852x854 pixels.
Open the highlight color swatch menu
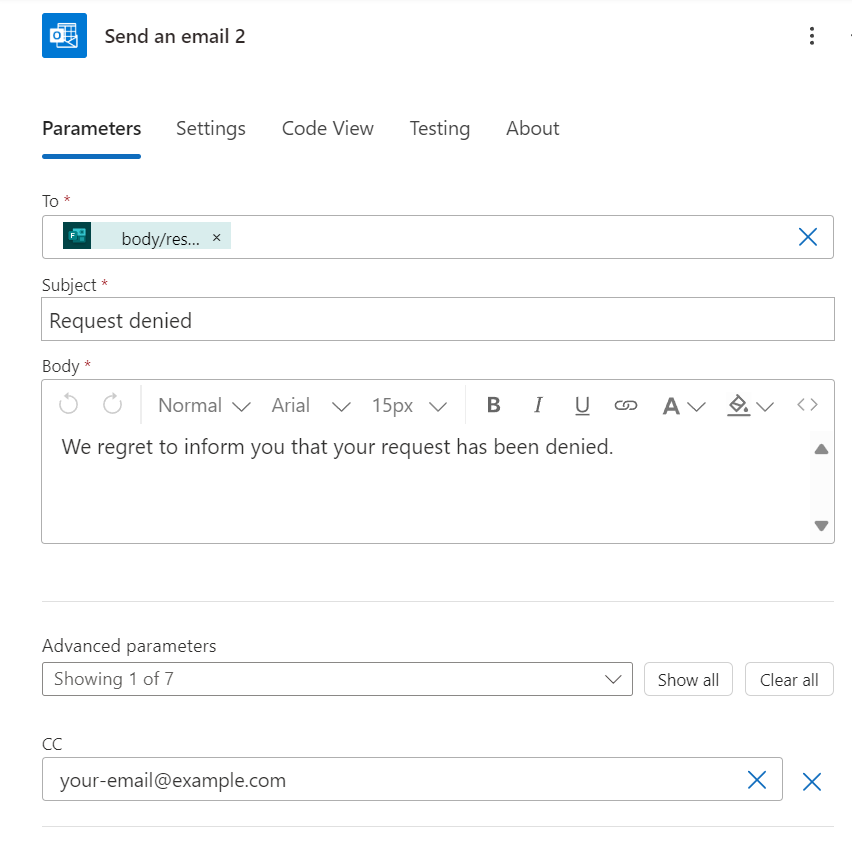click(x=748, y=404)
